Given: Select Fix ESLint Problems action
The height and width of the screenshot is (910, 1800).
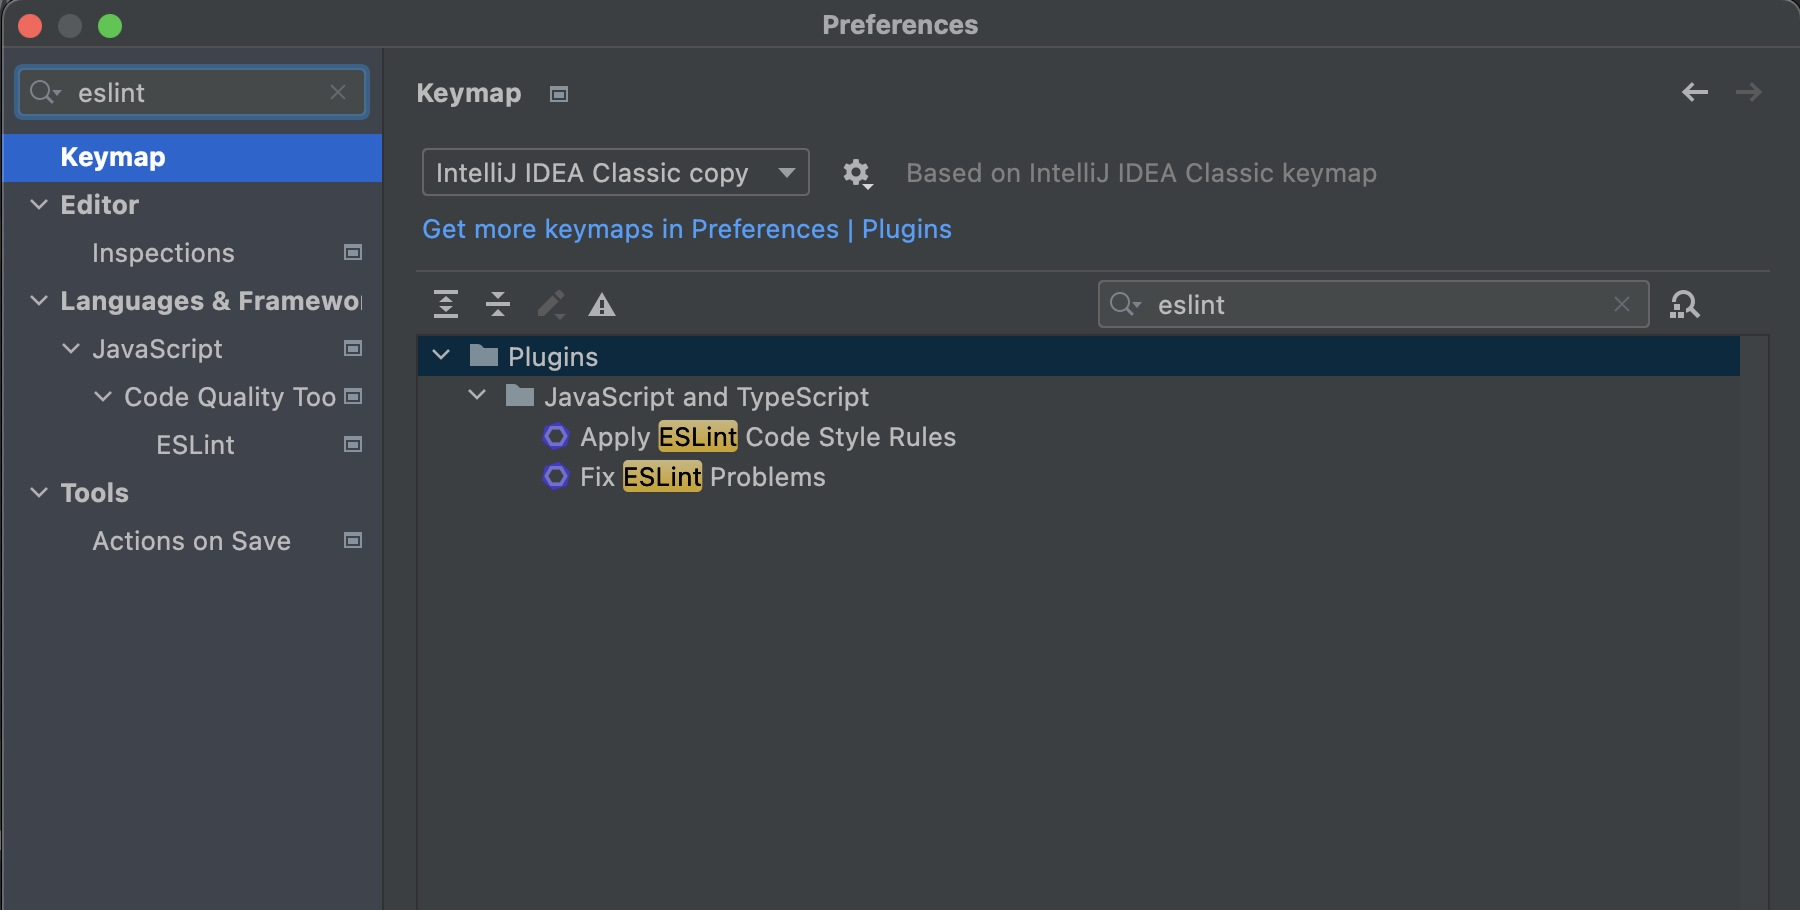Looking at the screenshot, I should pyautogui.click(x=702, y=477).
